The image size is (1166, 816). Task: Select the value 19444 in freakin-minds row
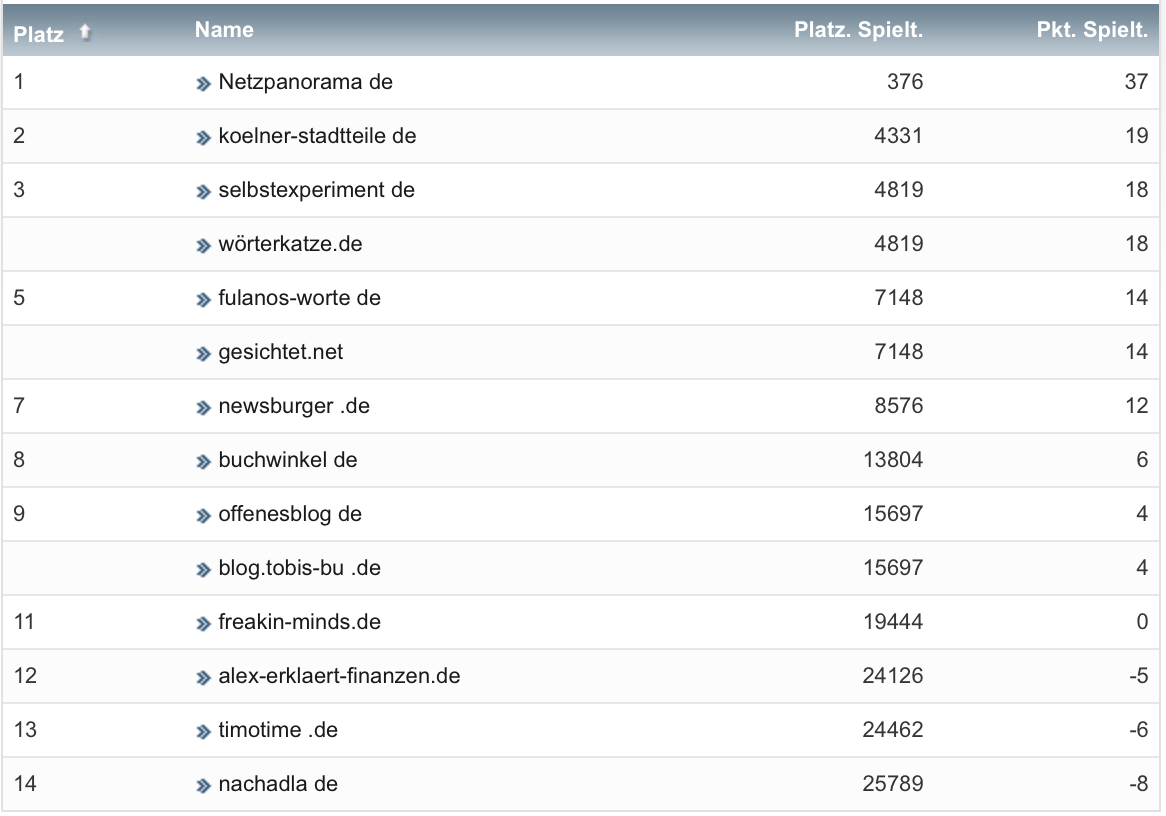coord(893,622)
